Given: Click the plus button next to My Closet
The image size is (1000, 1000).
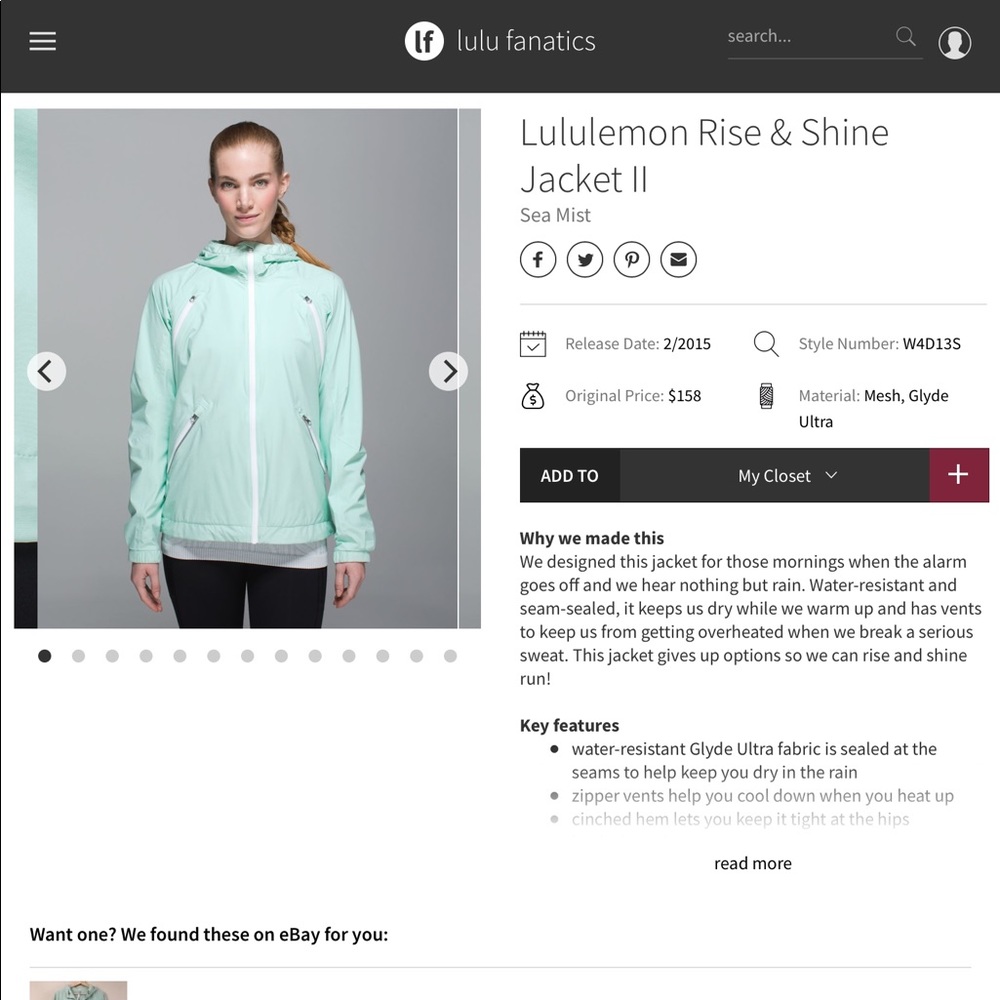Looking at the screenshot, I should (x=959, y=475).
